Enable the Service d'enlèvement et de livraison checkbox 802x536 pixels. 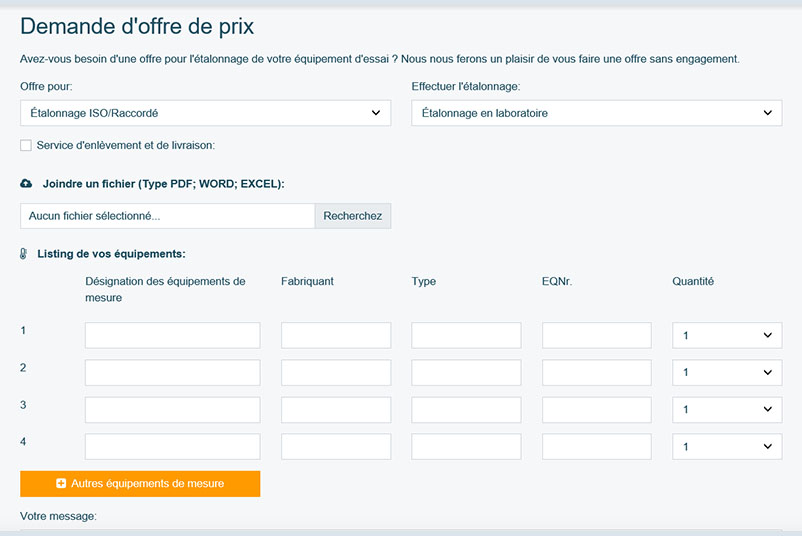[x=26, y=145]
